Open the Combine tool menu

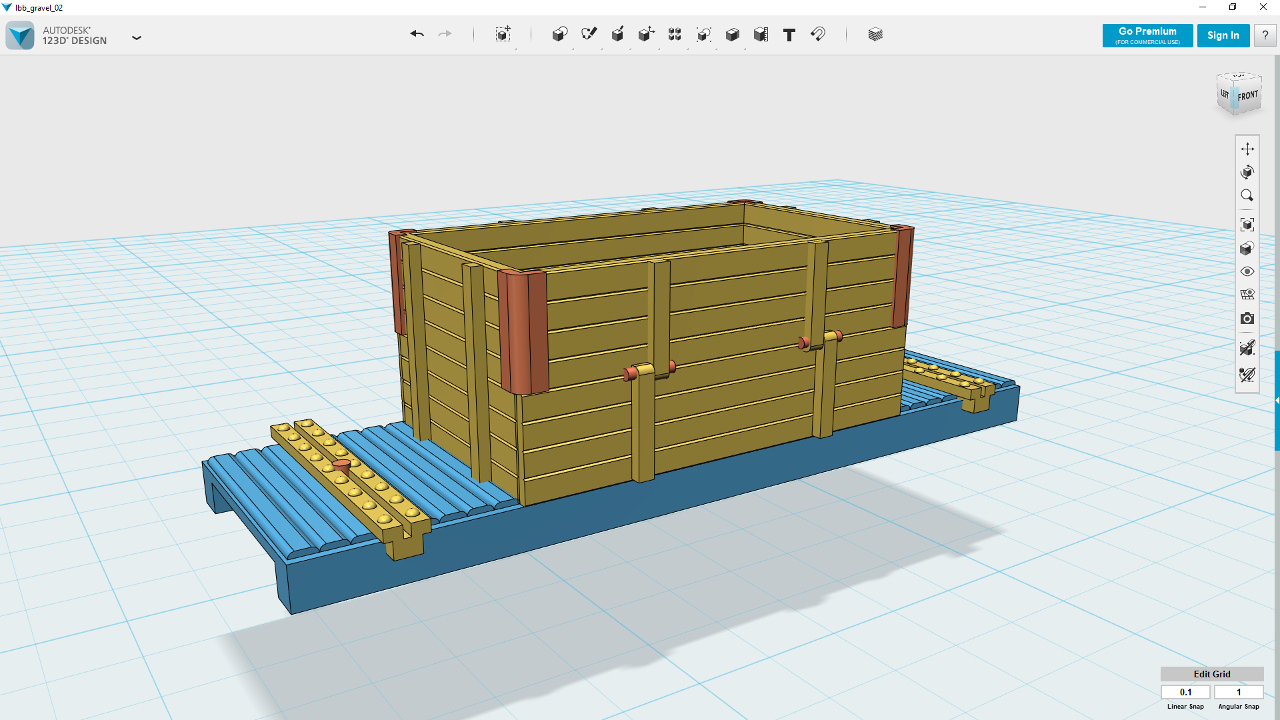coord(732,34)
